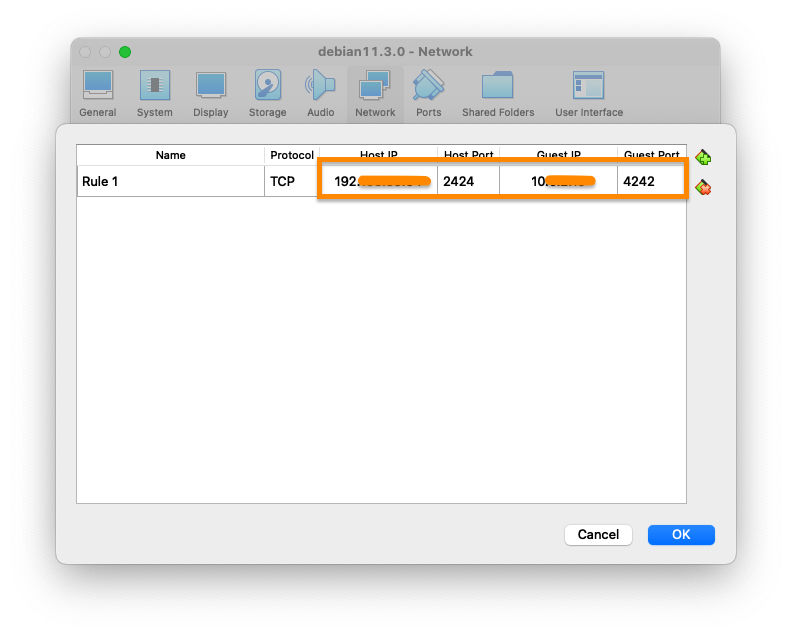
Task: Click the Host IP cell of Rule 1
Action: [x=379, y=182]
